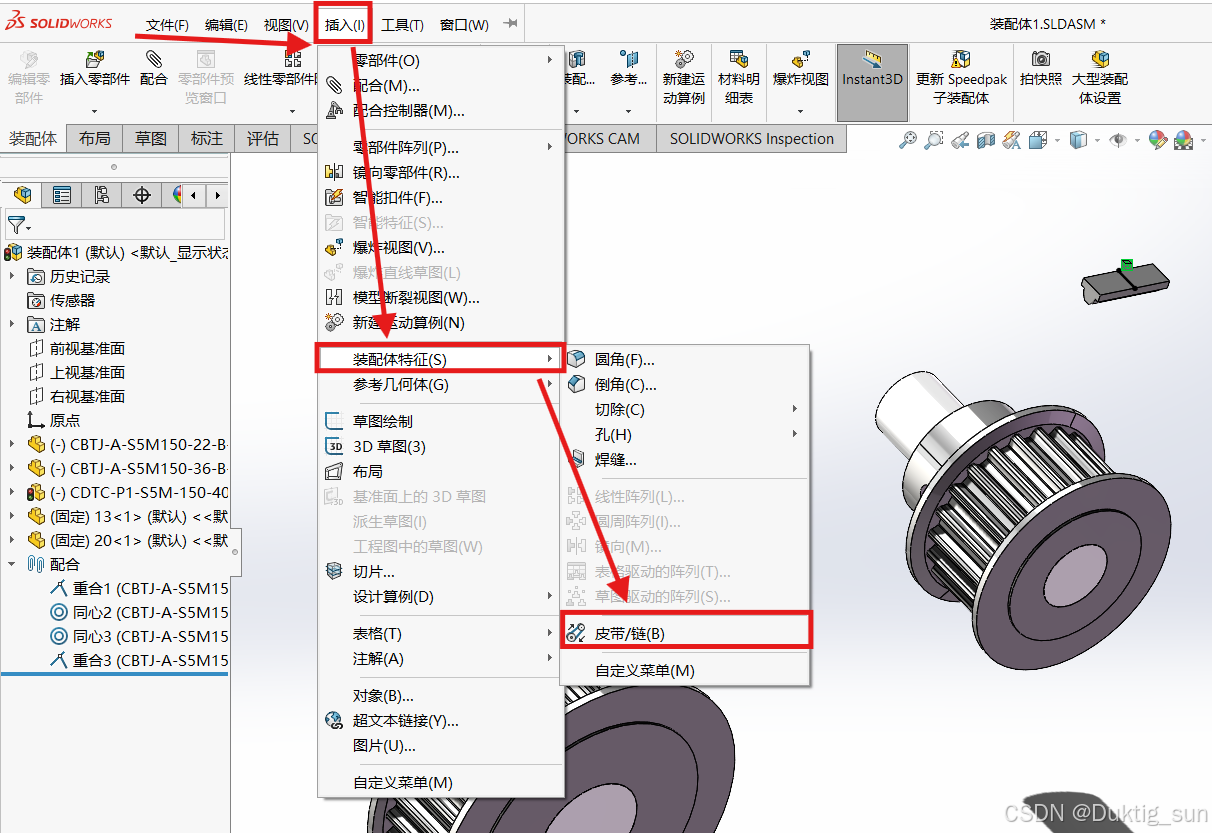Open the 文件(F) menu
This screenshot has width=1212, height=833.
167,25
